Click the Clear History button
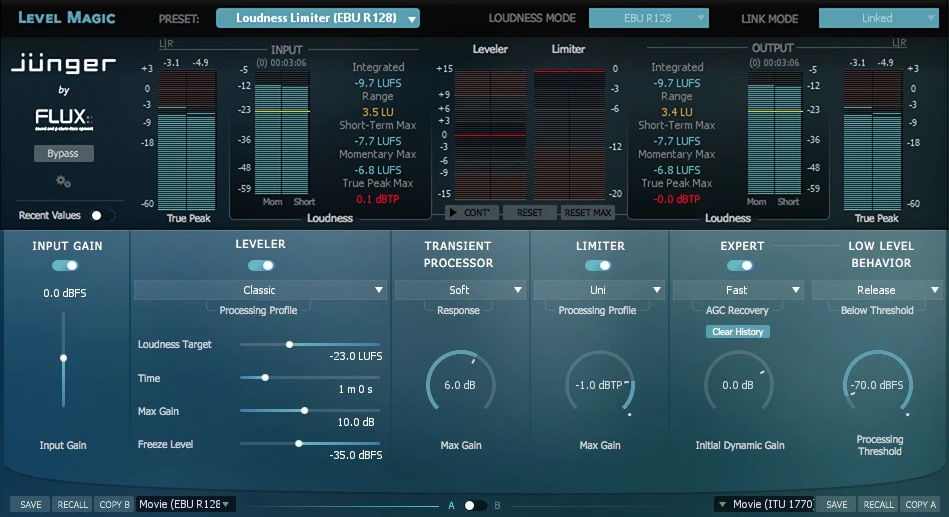This screenshot has height=517, width=949. point(737,331)
